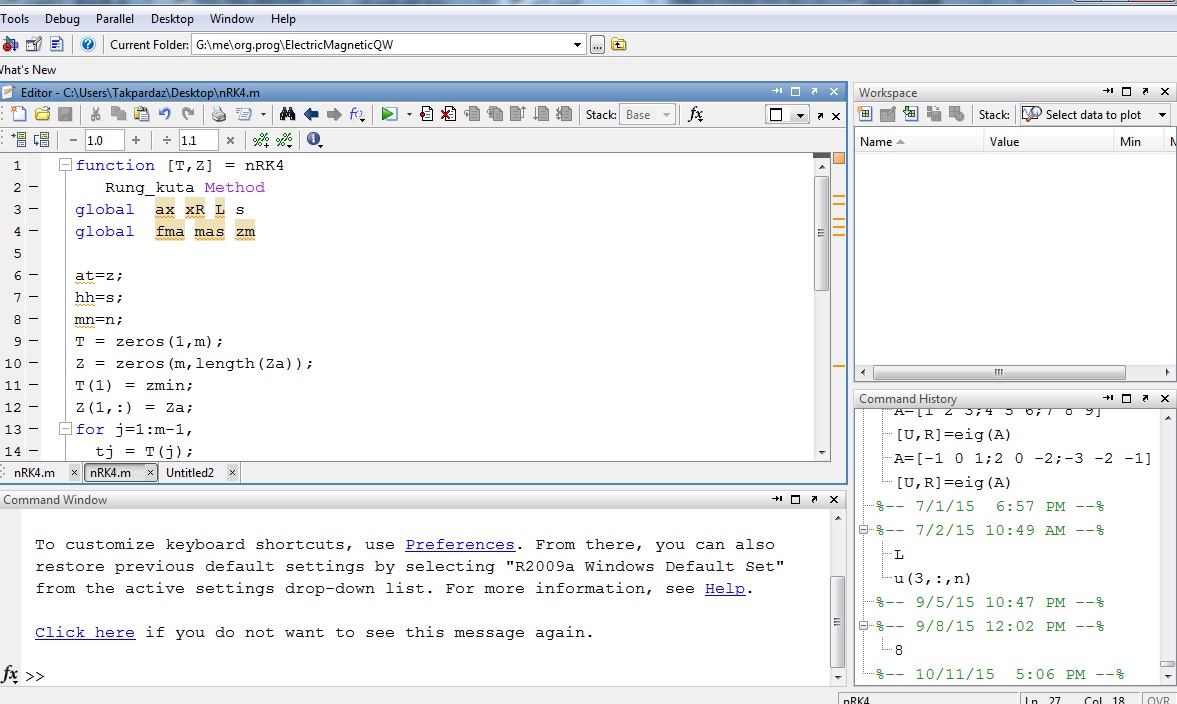The height and width of the screenshot is (704, 1177).
Task: Click the Help question mark icon
Action: point(88,44)
